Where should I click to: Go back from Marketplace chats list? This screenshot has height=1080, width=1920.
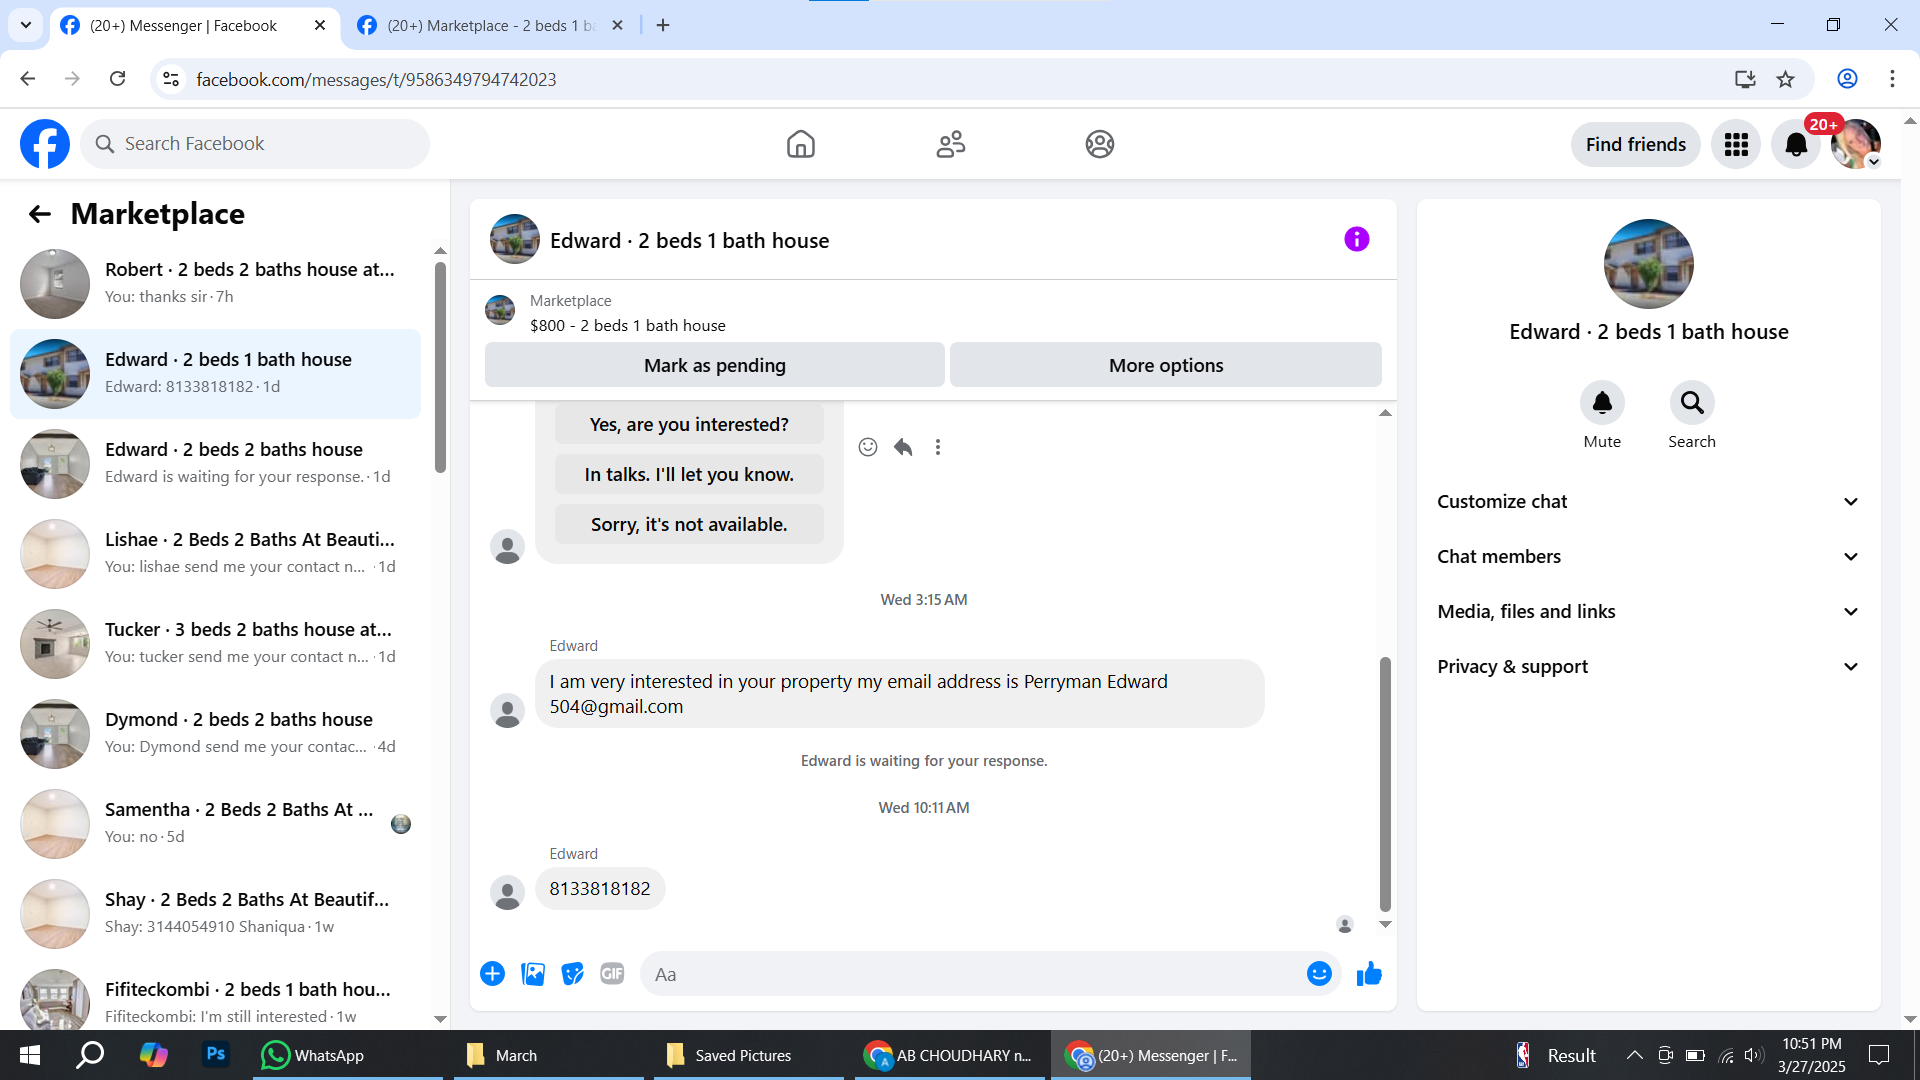click(x=40, y=214)
